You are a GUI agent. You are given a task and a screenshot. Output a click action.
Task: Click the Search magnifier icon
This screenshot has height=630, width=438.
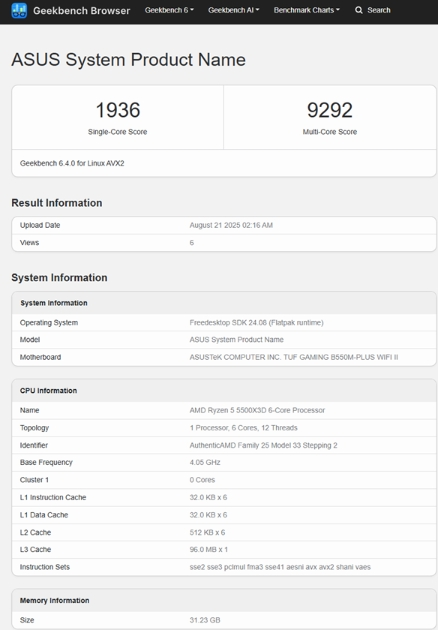click(358, 10)
